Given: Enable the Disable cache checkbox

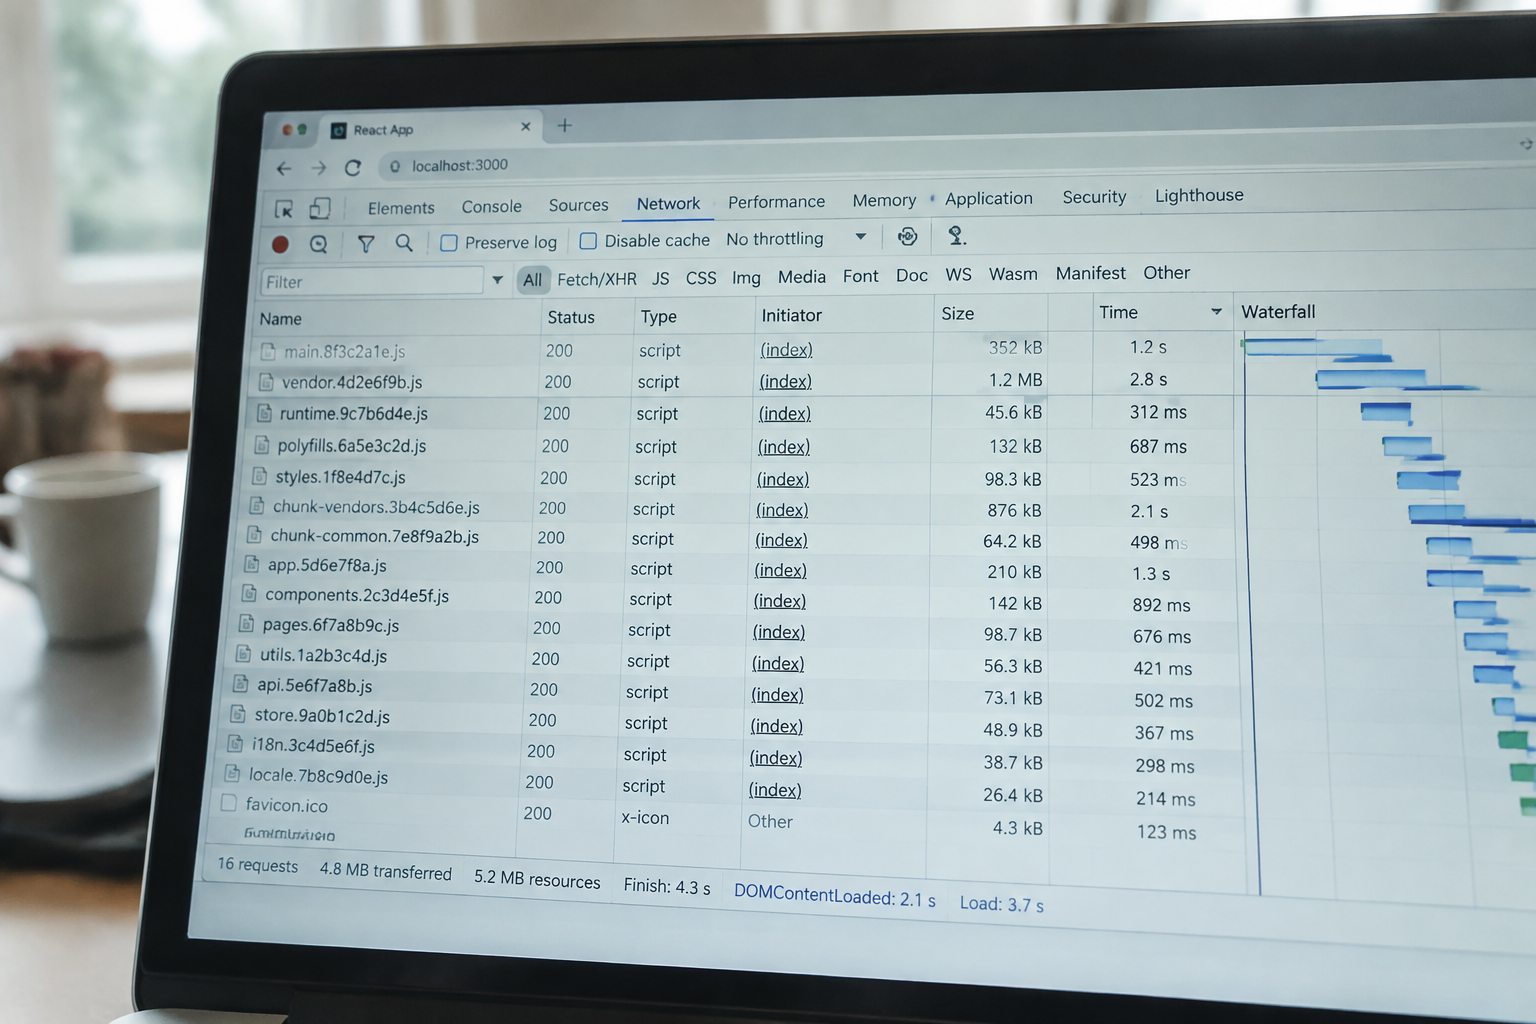Looking at the screenshot, I should tap(588, 241).
